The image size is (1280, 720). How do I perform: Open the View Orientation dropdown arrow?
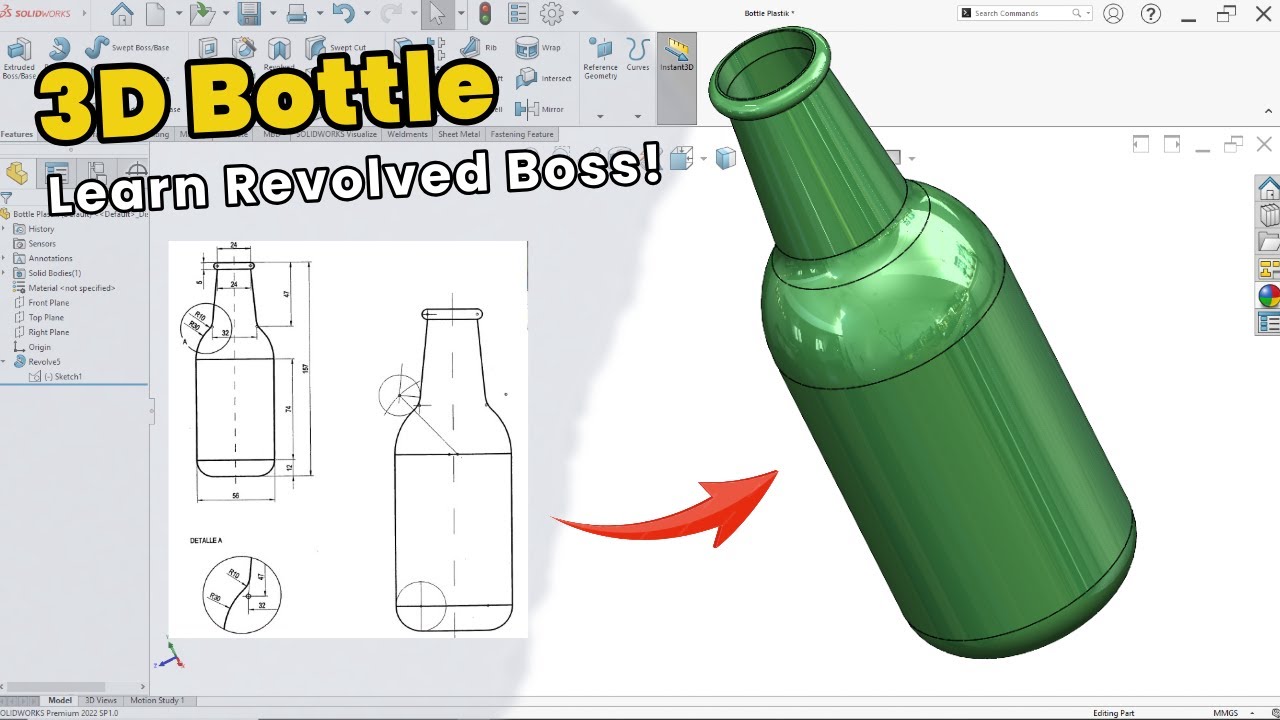click(x=704, y=159)
